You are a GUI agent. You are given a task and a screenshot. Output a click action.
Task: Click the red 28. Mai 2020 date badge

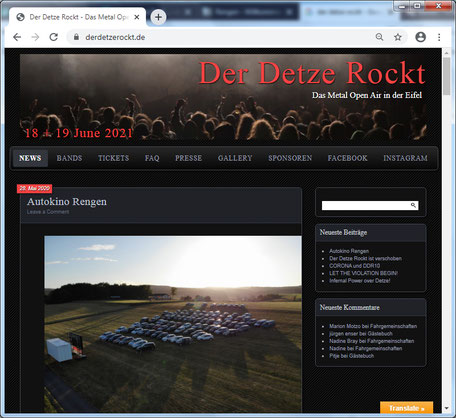tap(35, 188)
